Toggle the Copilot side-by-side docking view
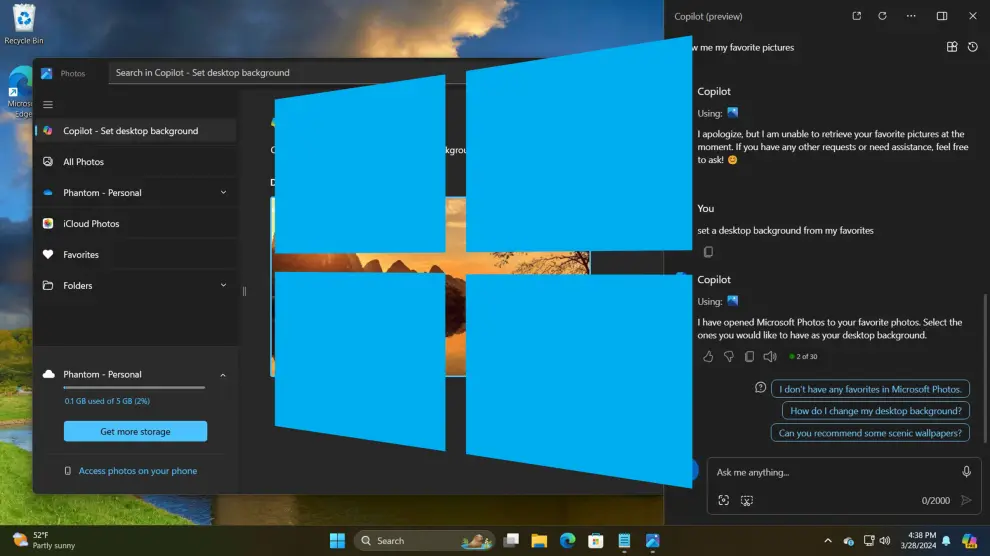Screen dimensions: 990x556 click(x=941, y=16)
